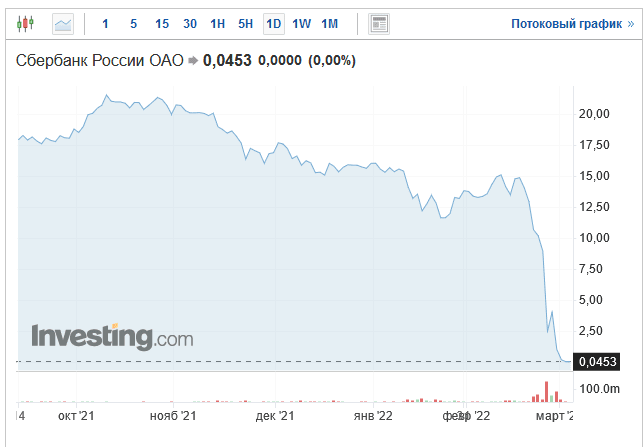Open the Потоковый график link
The image size is (643, 447).
coord(572,24)
